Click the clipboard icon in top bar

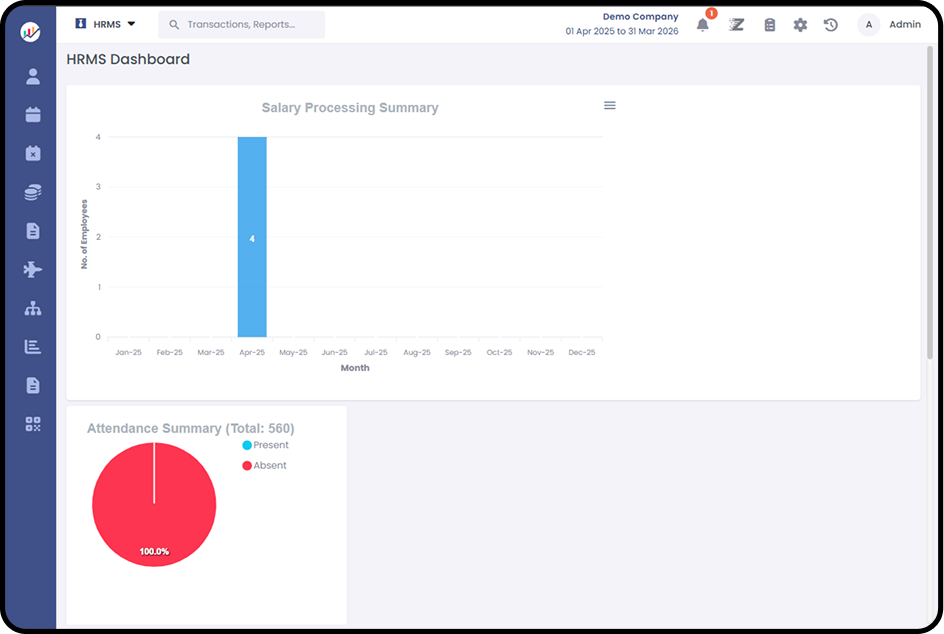(769, 24)
